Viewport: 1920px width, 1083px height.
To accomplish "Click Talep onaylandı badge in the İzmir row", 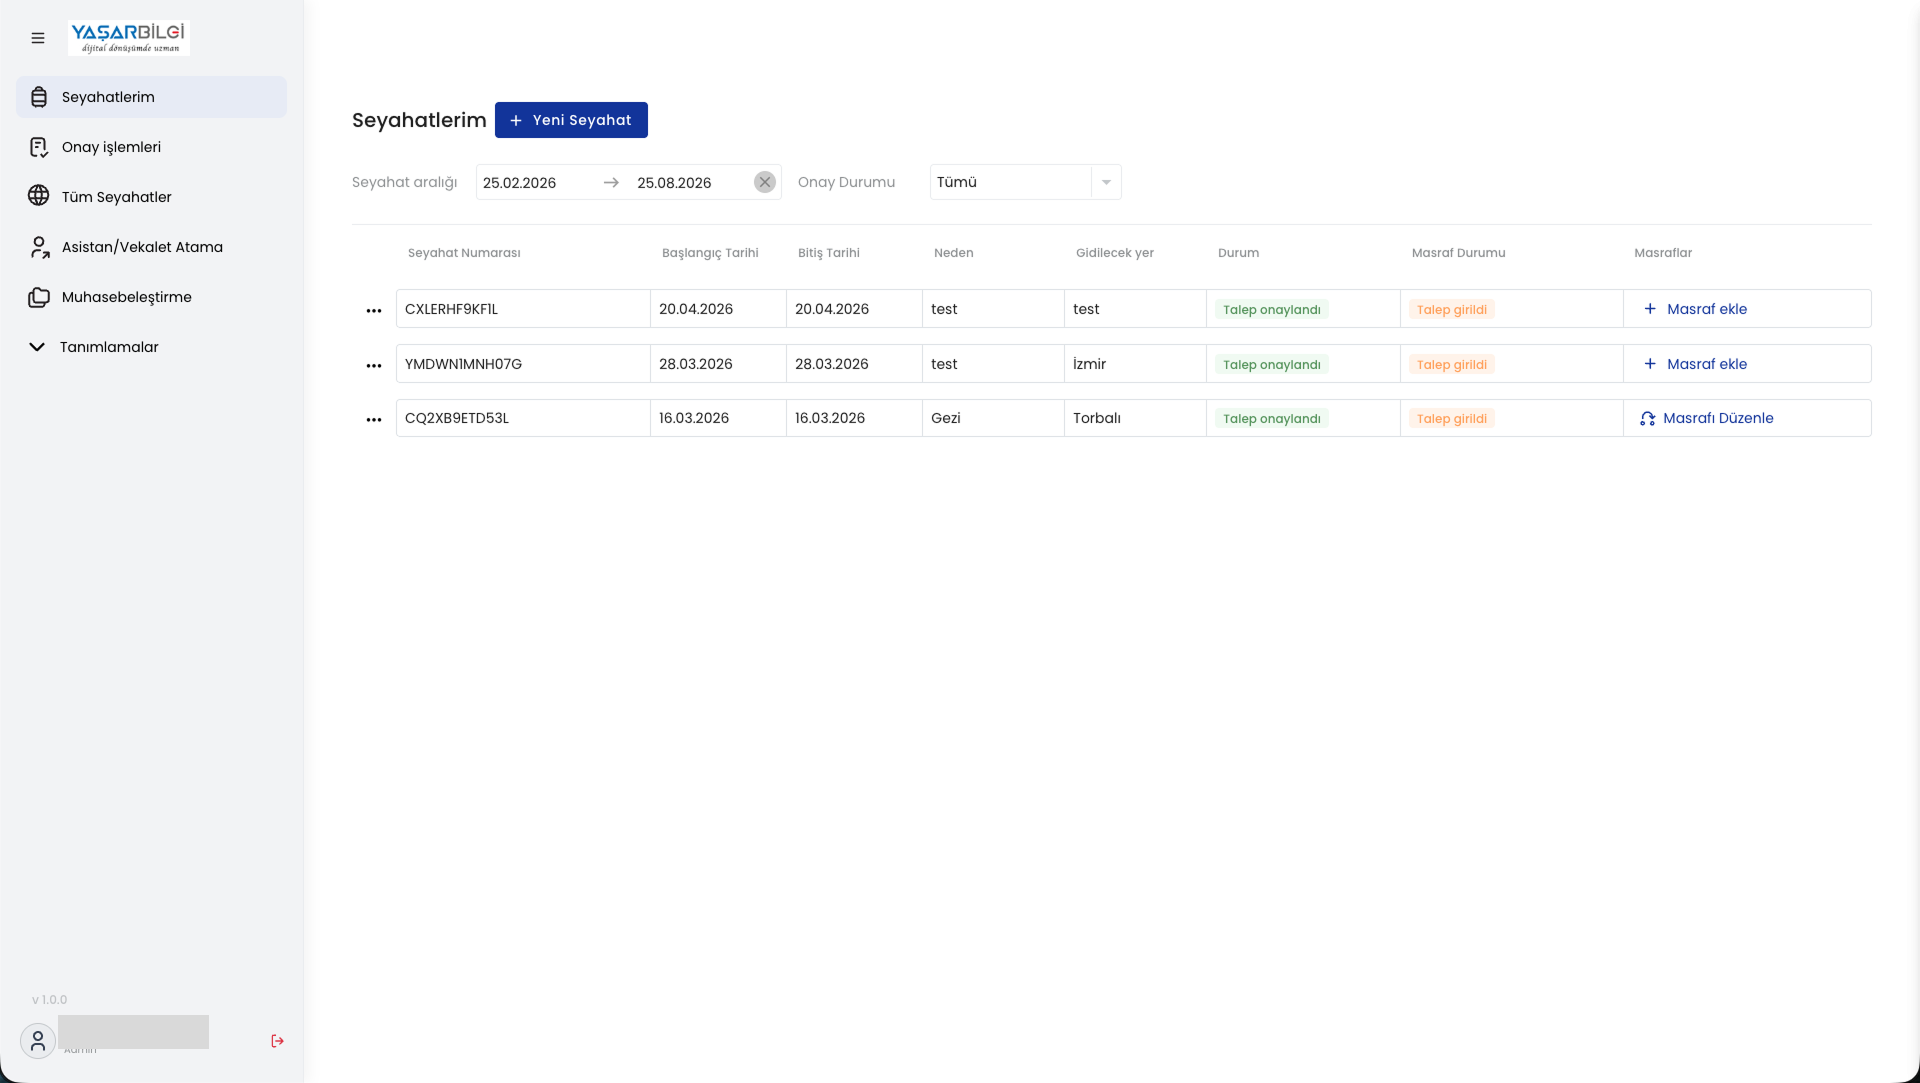I will point(1271,365).
